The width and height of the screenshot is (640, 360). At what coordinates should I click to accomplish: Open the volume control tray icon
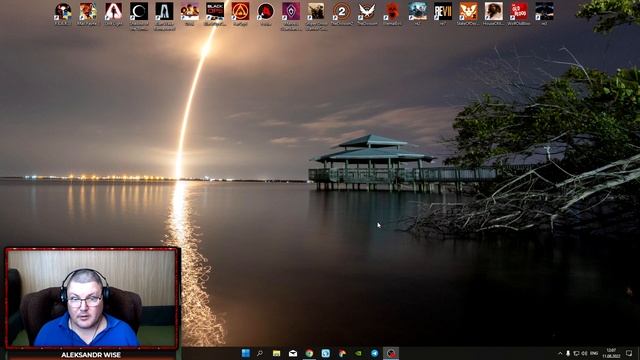(584, 353)
